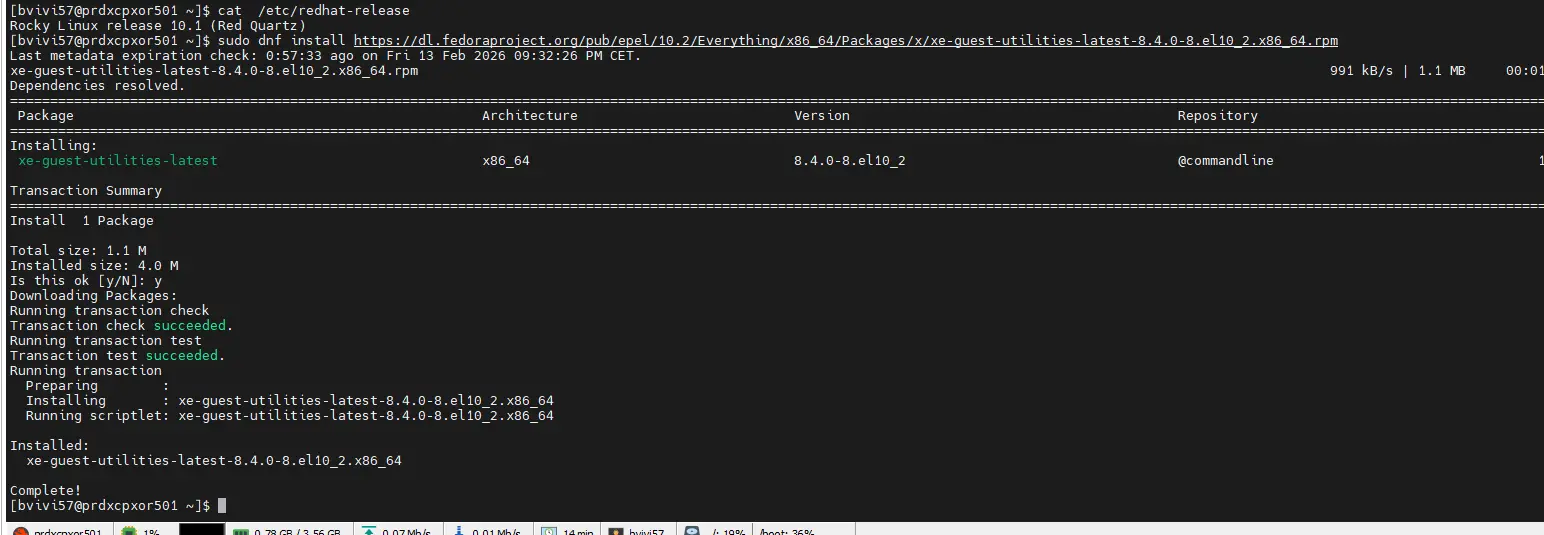Click the download speed arrow icon
Screen dimensions: 1544x535
click(459, 531)
